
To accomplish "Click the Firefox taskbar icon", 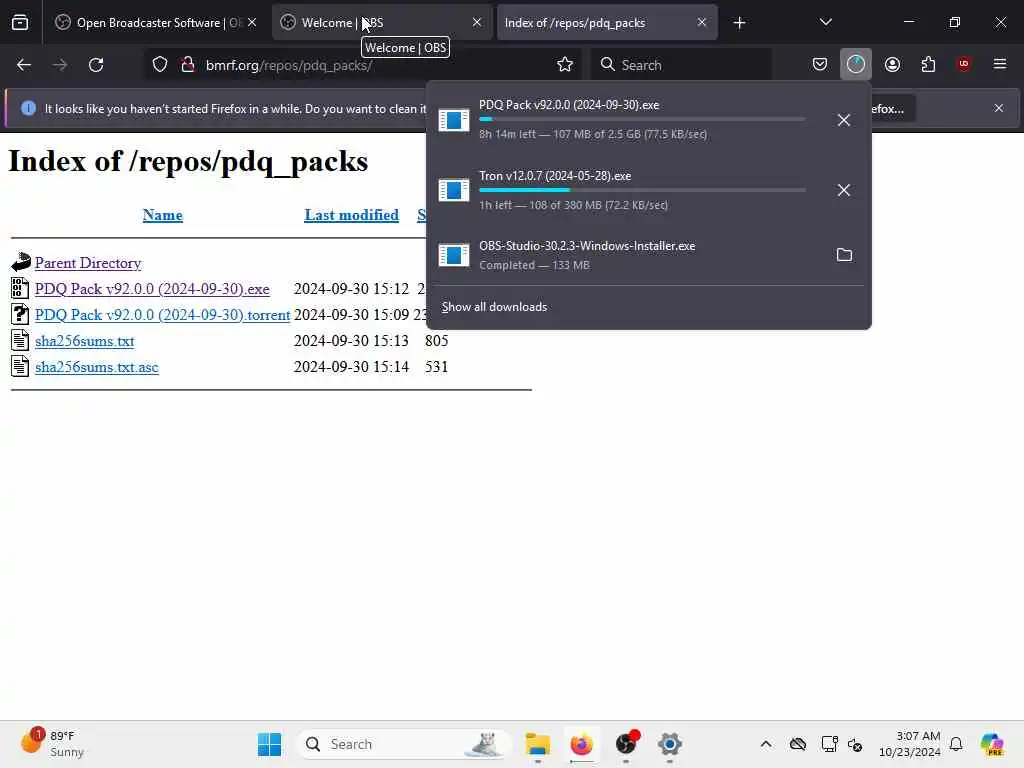I will coord(581,744).
